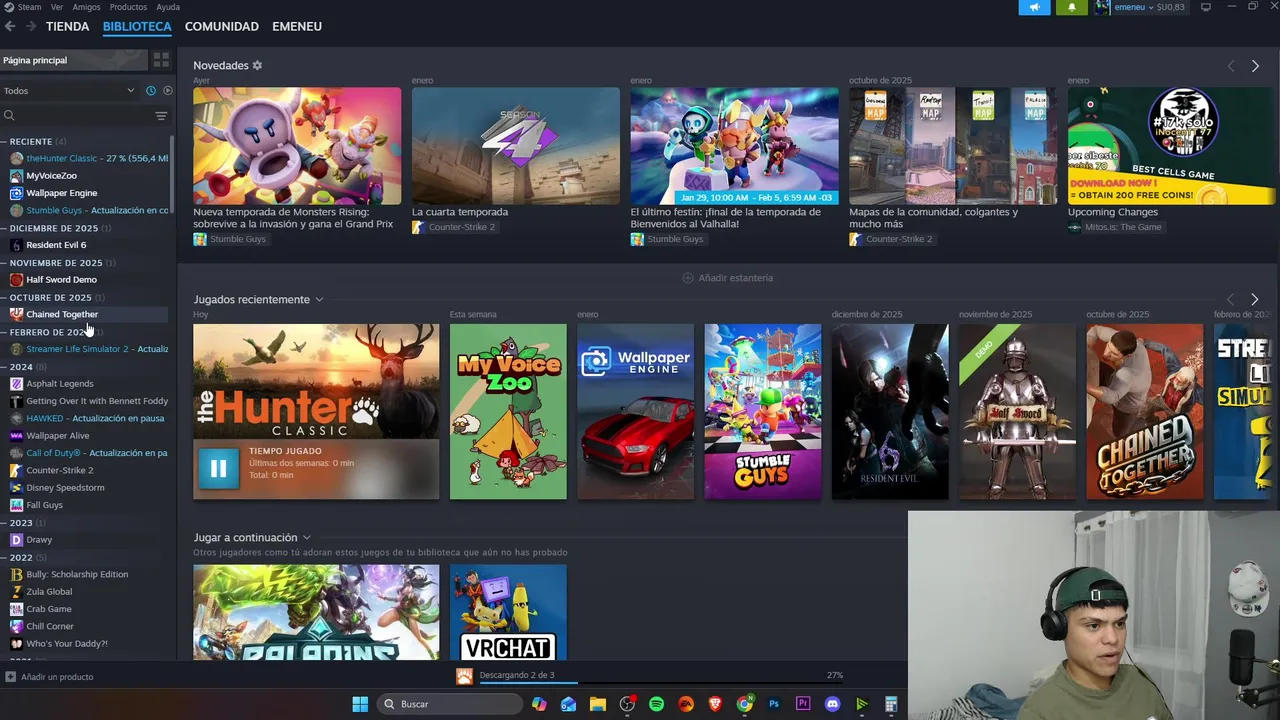
Task: Open Jugados recientemente shelf dropdown
Action: click(319, 300)
